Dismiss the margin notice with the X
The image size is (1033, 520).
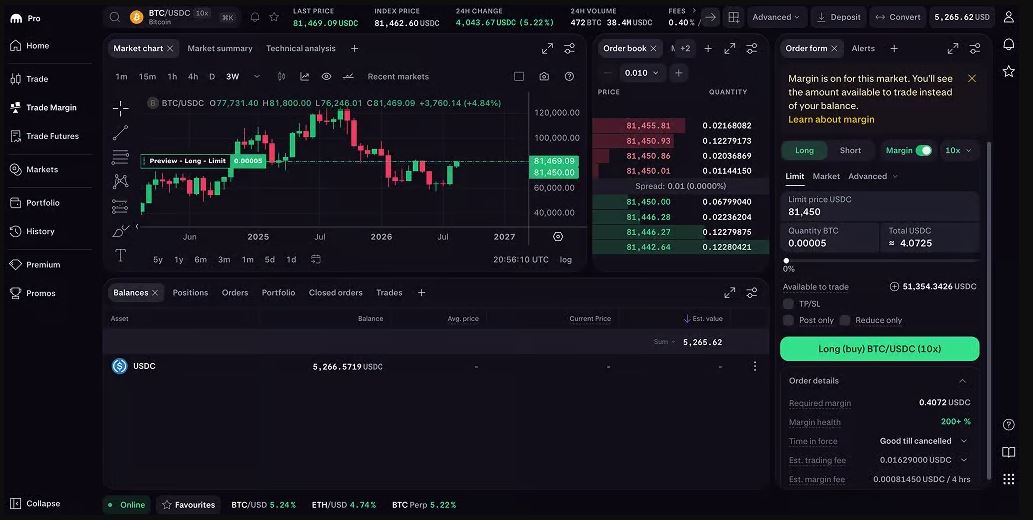[x=972, y=78]
